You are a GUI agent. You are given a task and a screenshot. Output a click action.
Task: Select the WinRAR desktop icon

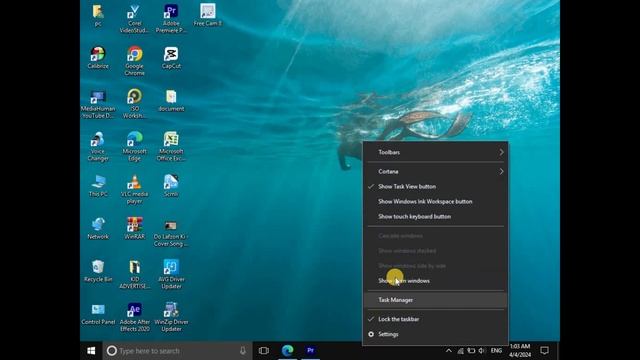[x=134, y=229]
